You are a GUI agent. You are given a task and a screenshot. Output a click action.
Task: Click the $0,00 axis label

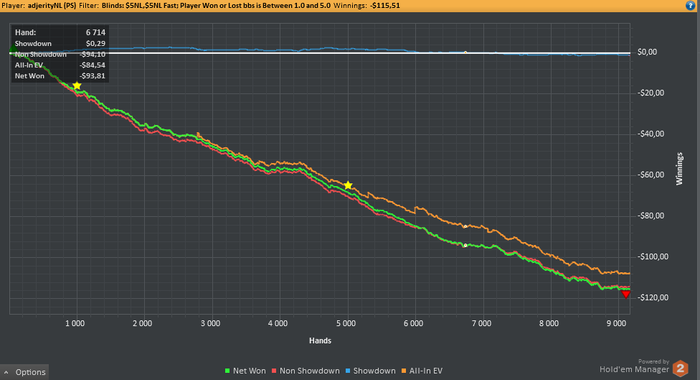click(647, 52)
